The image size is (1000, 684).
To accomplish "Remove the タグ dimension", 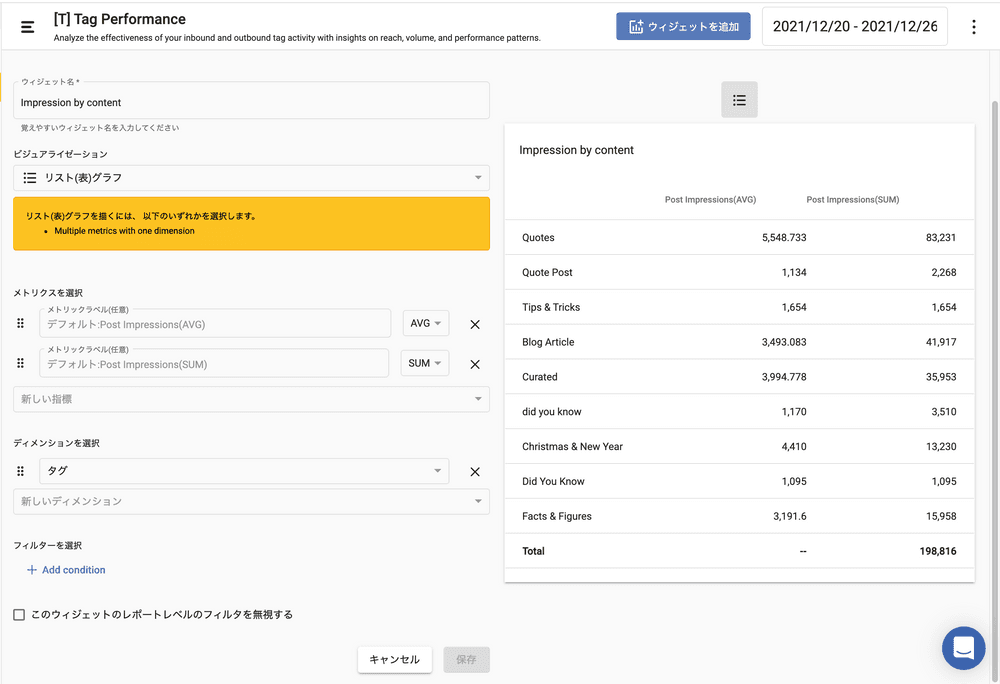I will [x=475, y=472].
